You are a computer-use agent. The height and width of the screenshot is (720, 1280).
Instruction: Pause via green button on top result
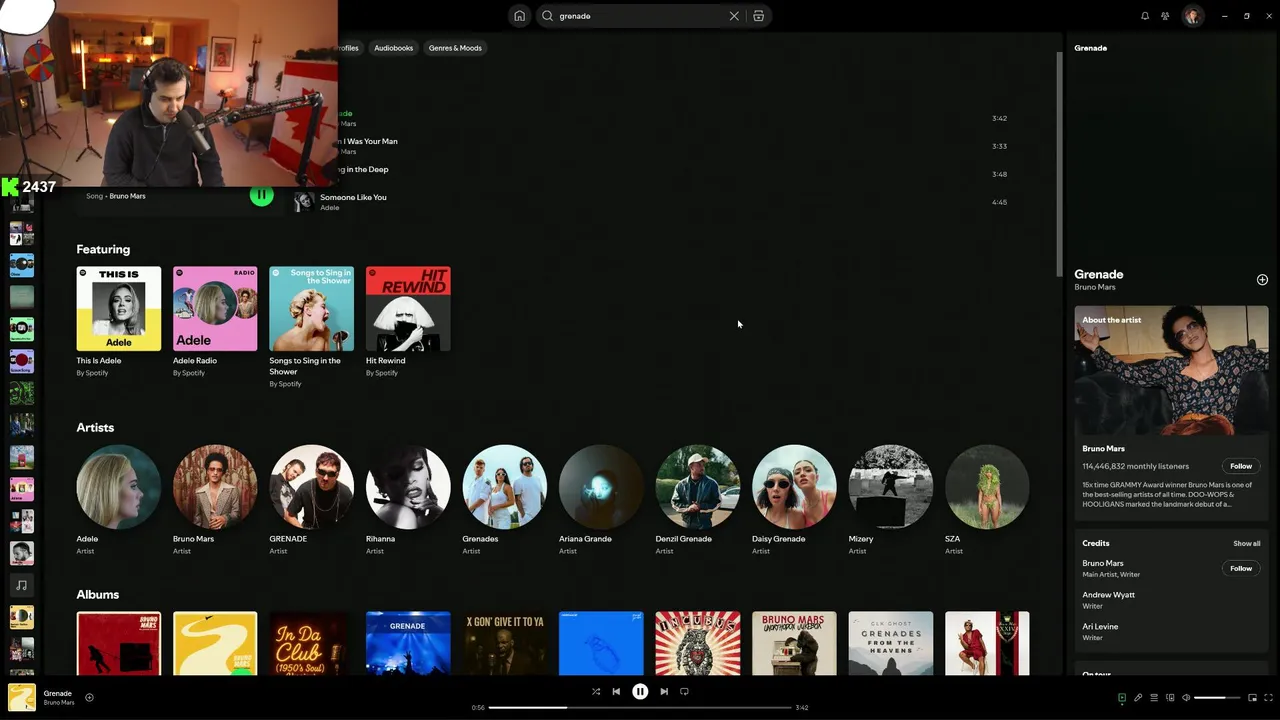261,196
